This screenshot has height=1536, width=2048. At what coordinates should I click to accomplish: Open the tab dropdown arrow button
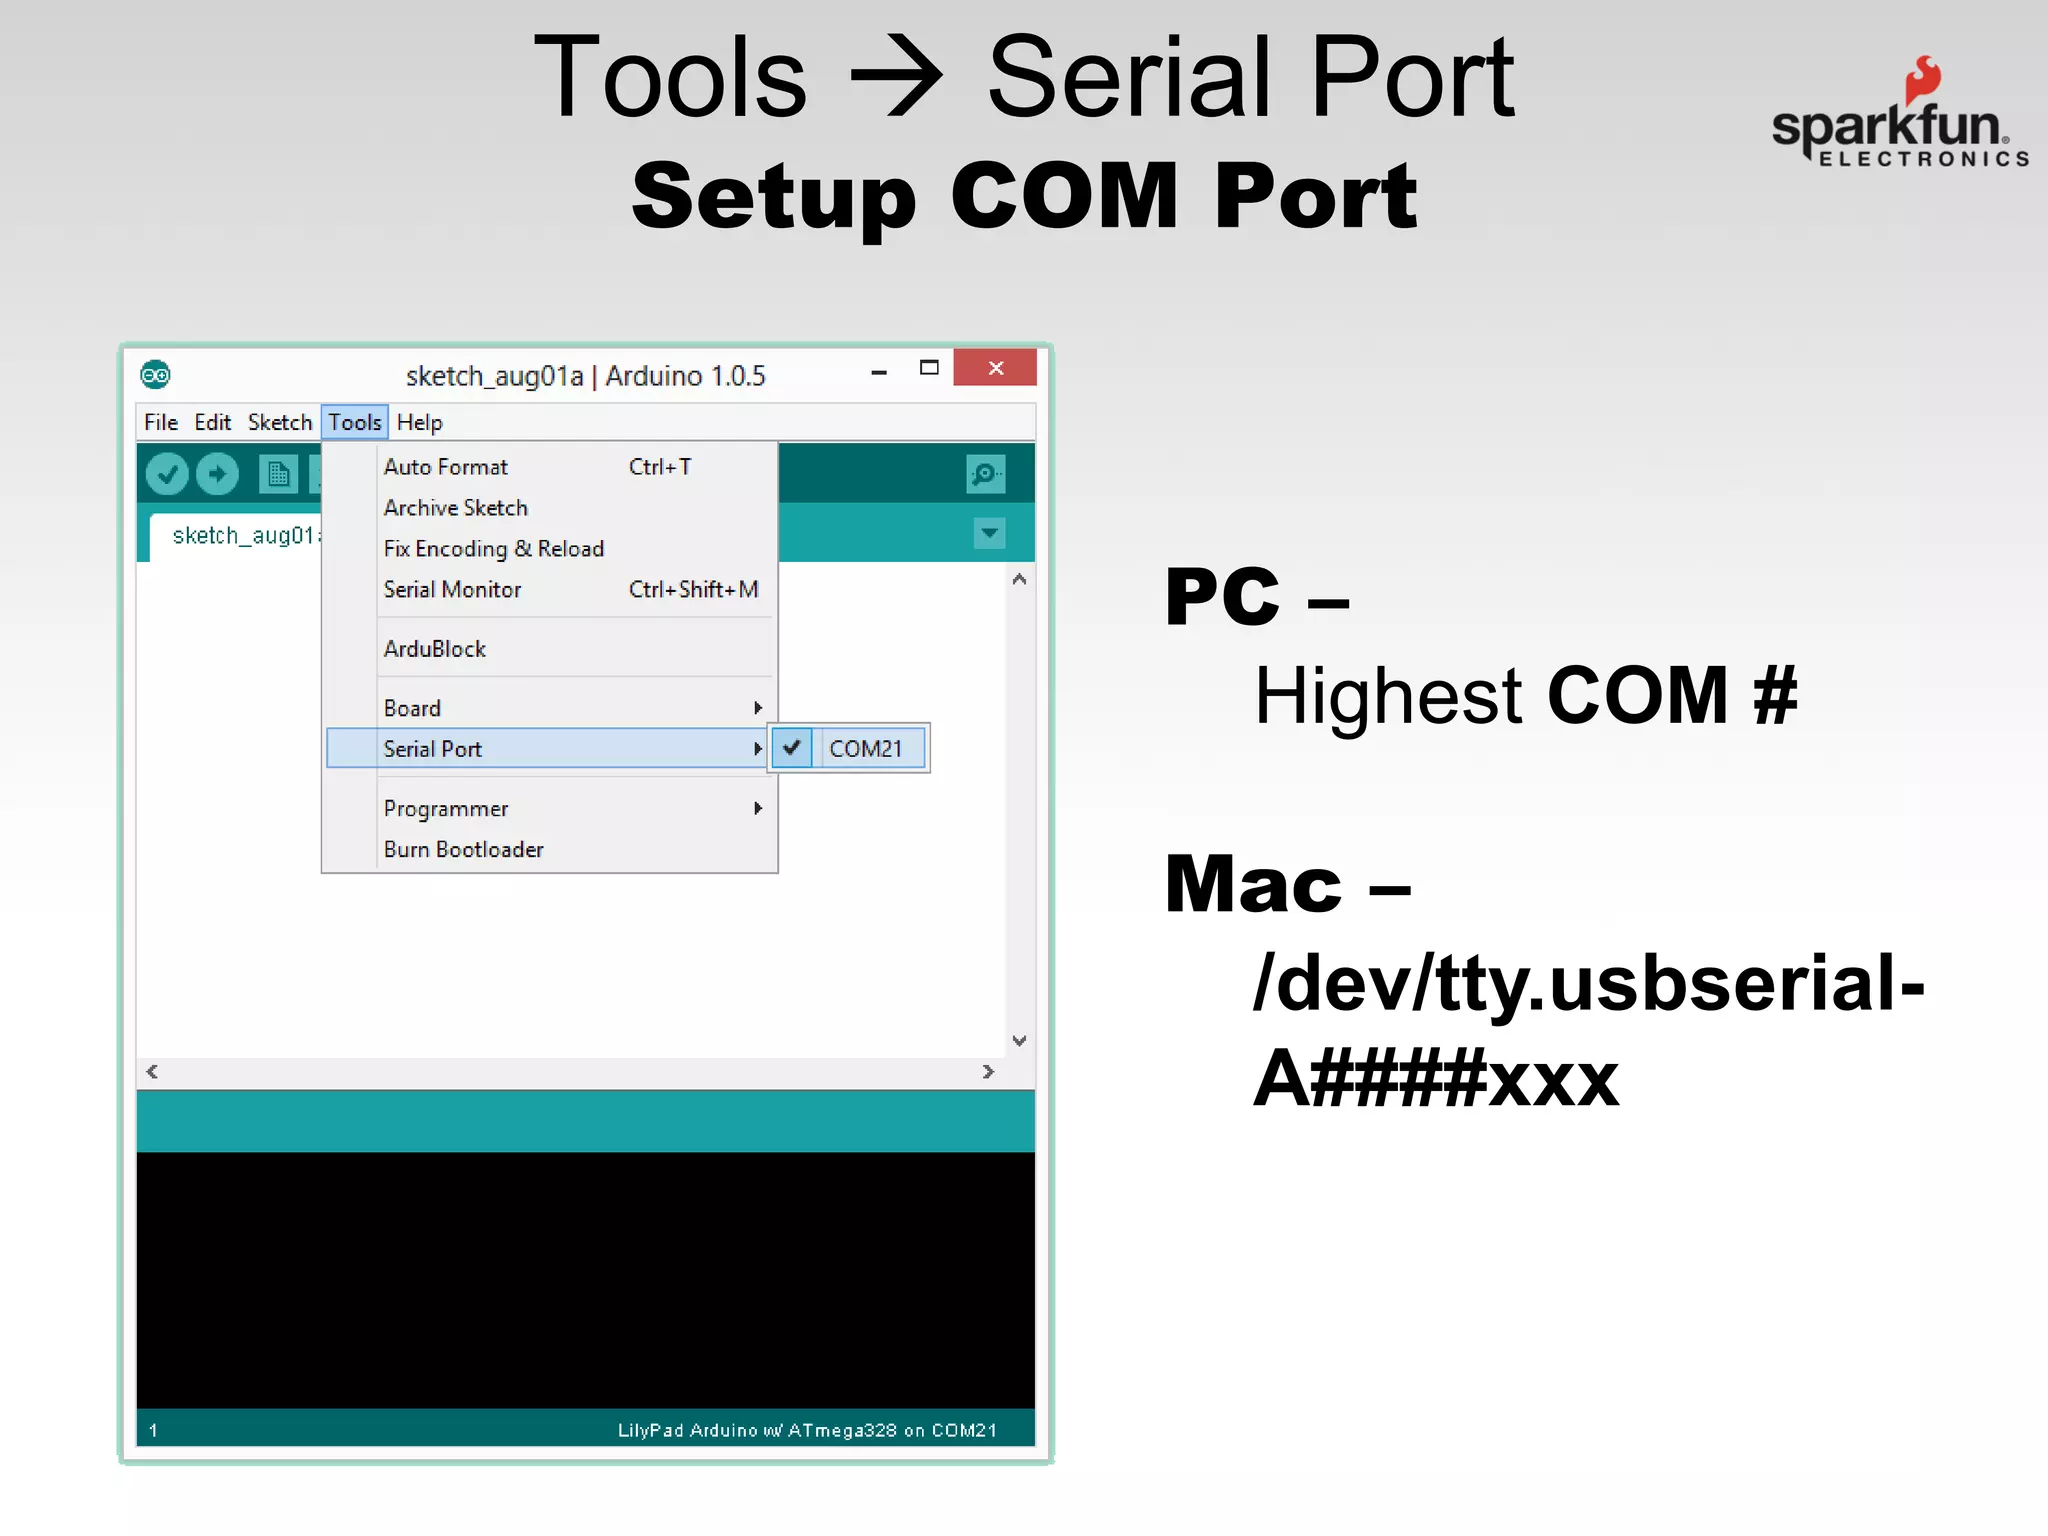click(x=989, y=533)
